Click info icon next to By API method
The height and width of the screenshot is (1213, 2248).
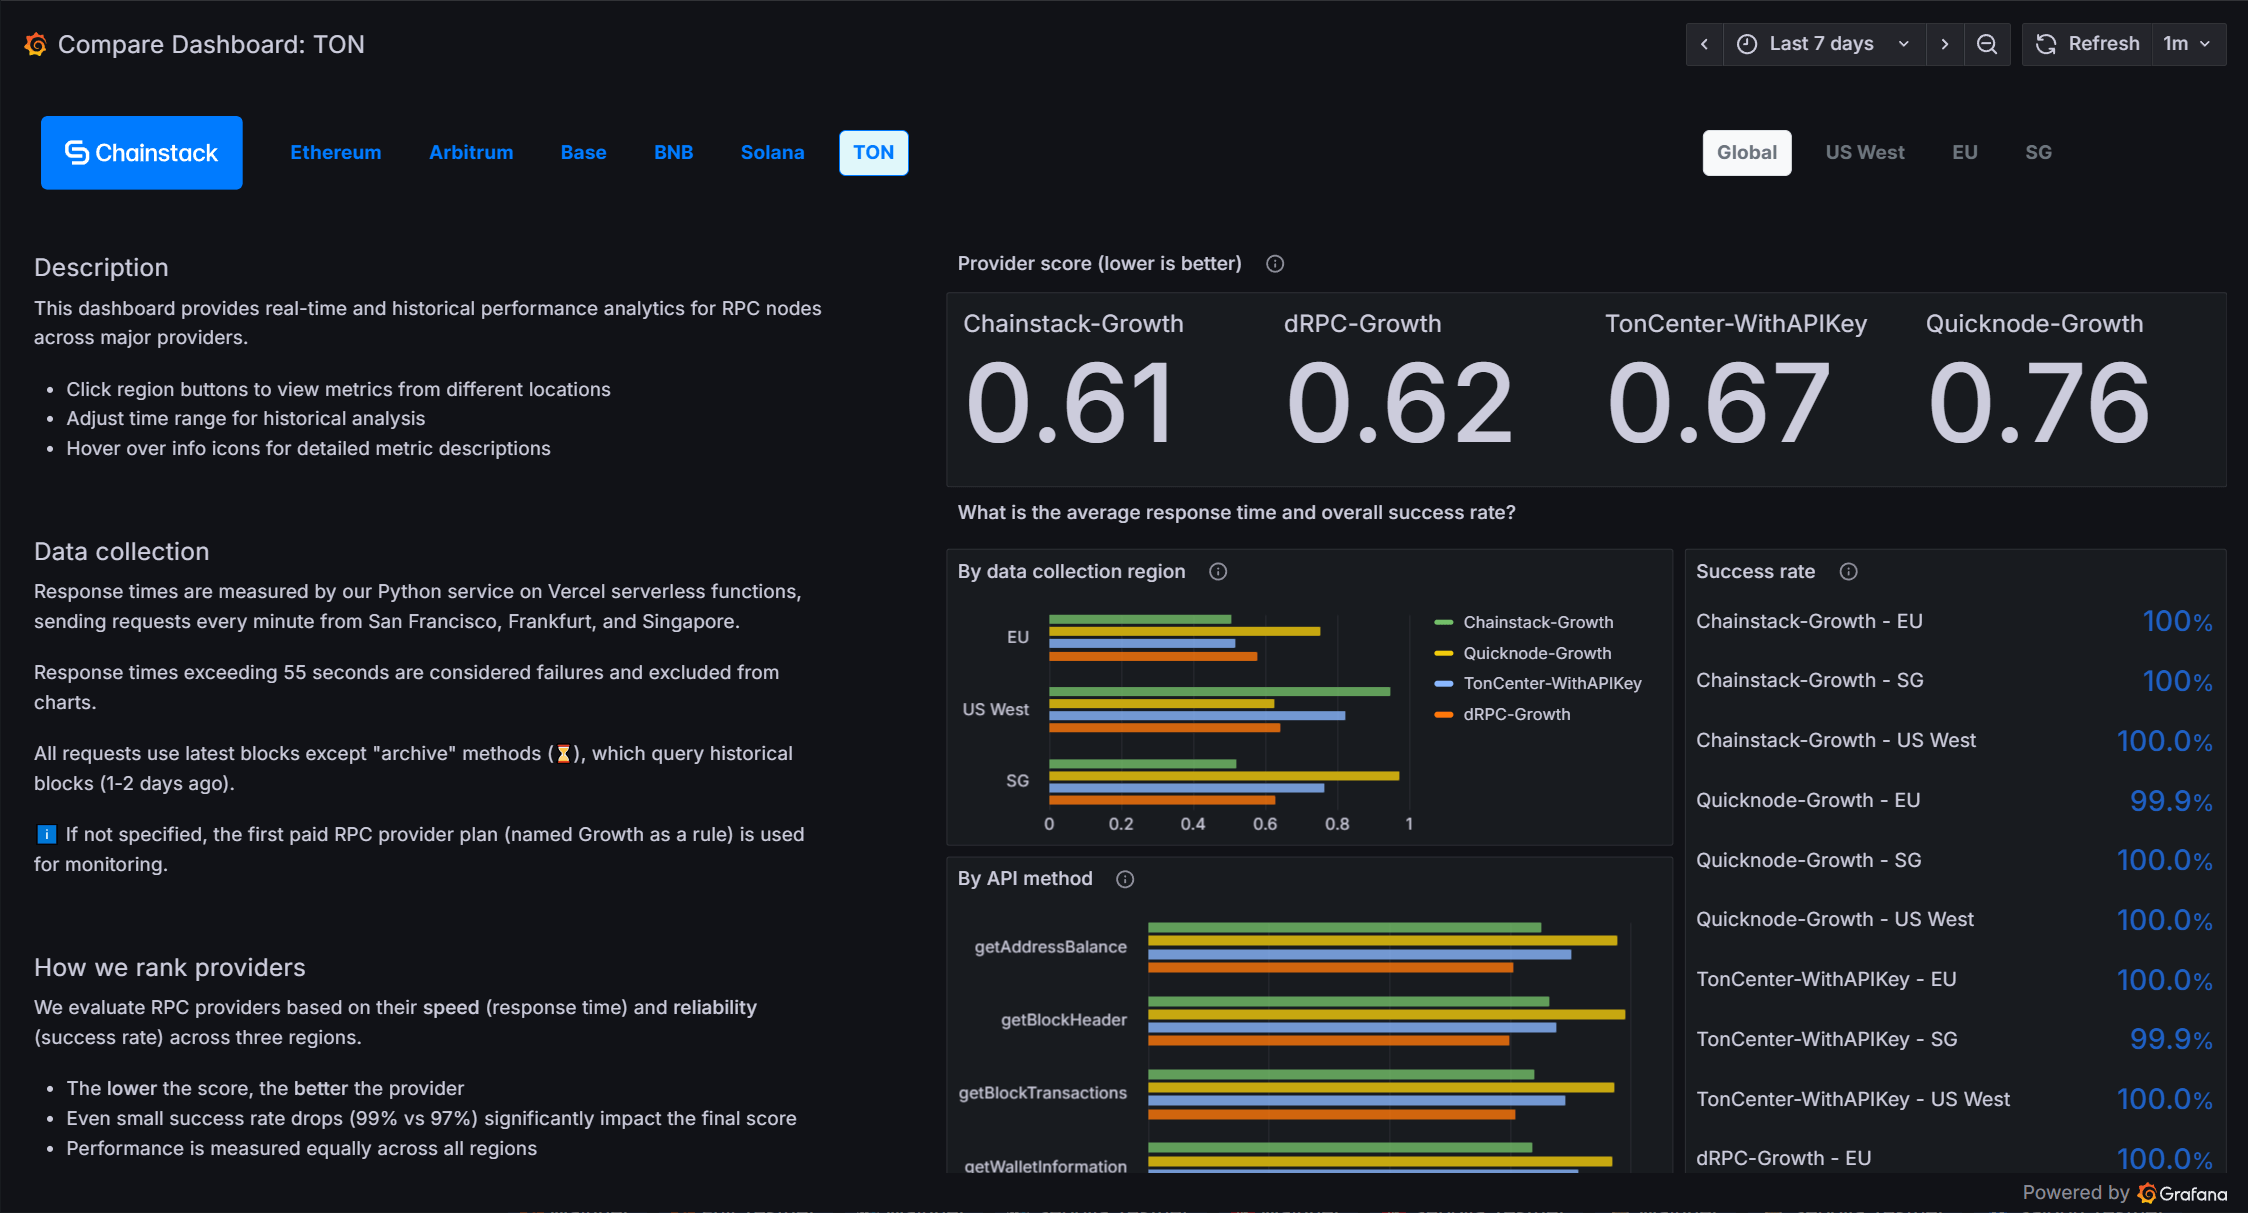[x=1125, y=879]
